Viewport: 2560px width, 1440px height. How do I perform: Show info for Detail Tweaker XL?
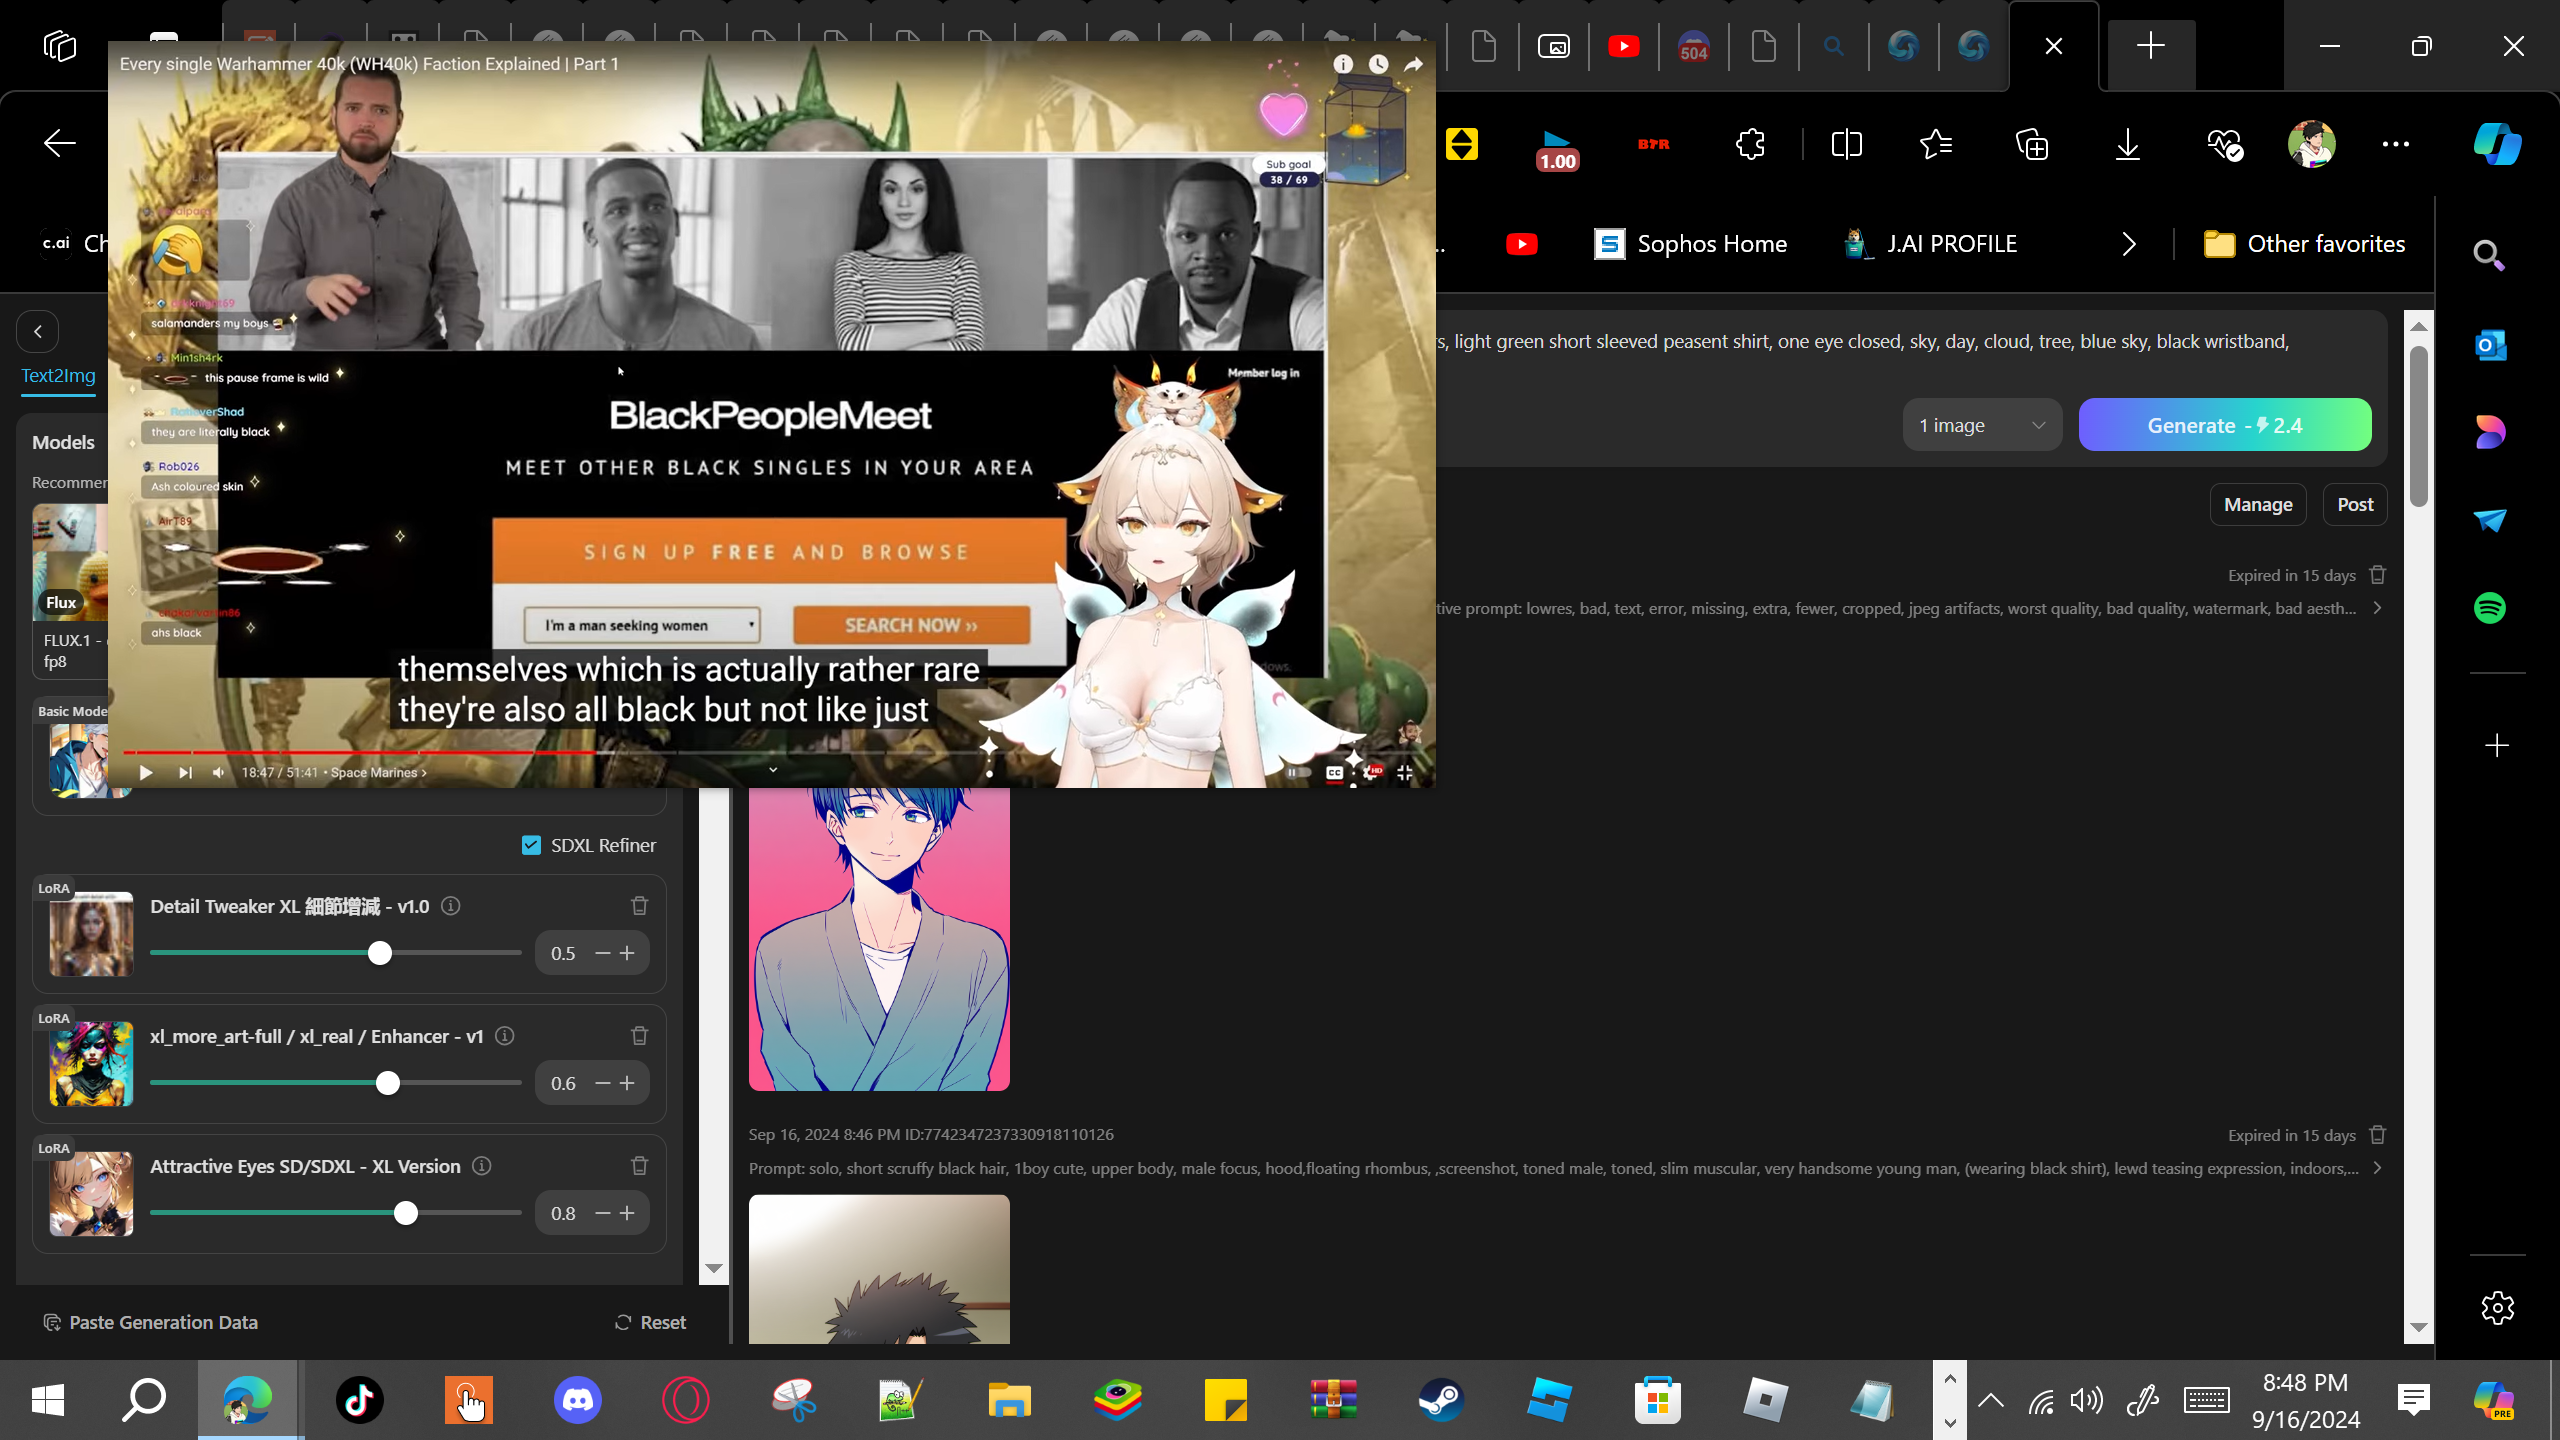(x=451, y=906)
